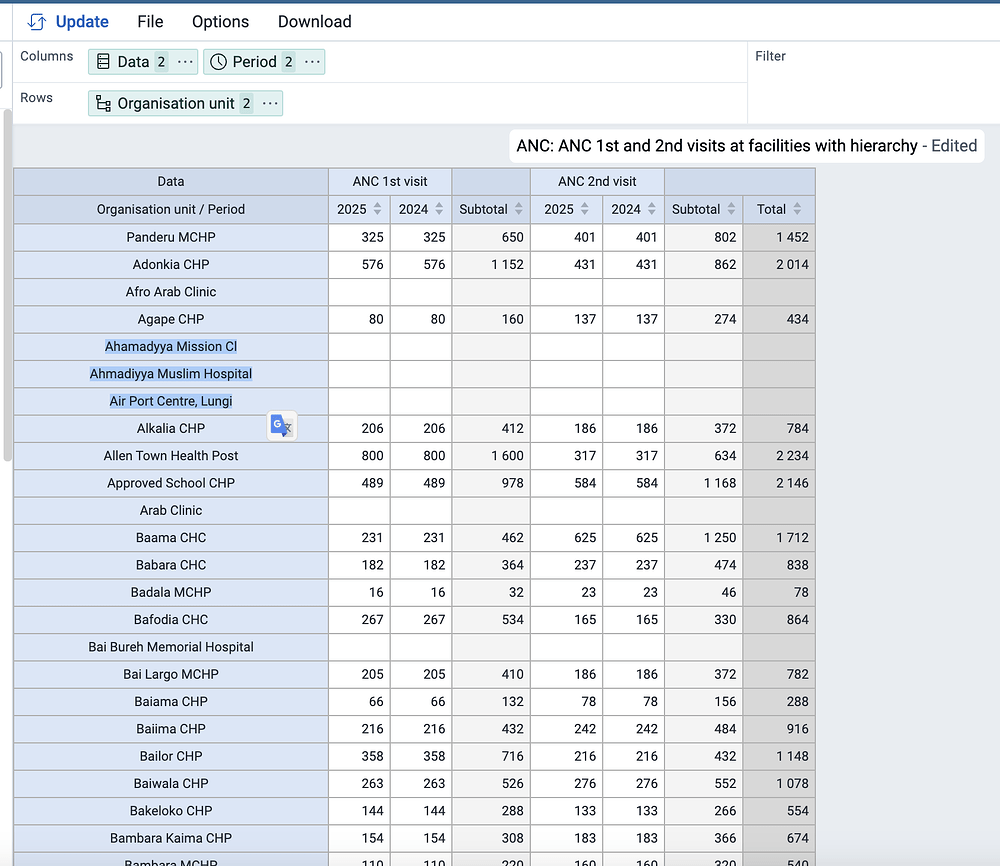Open the Data chip options menu

click(185, 62)
